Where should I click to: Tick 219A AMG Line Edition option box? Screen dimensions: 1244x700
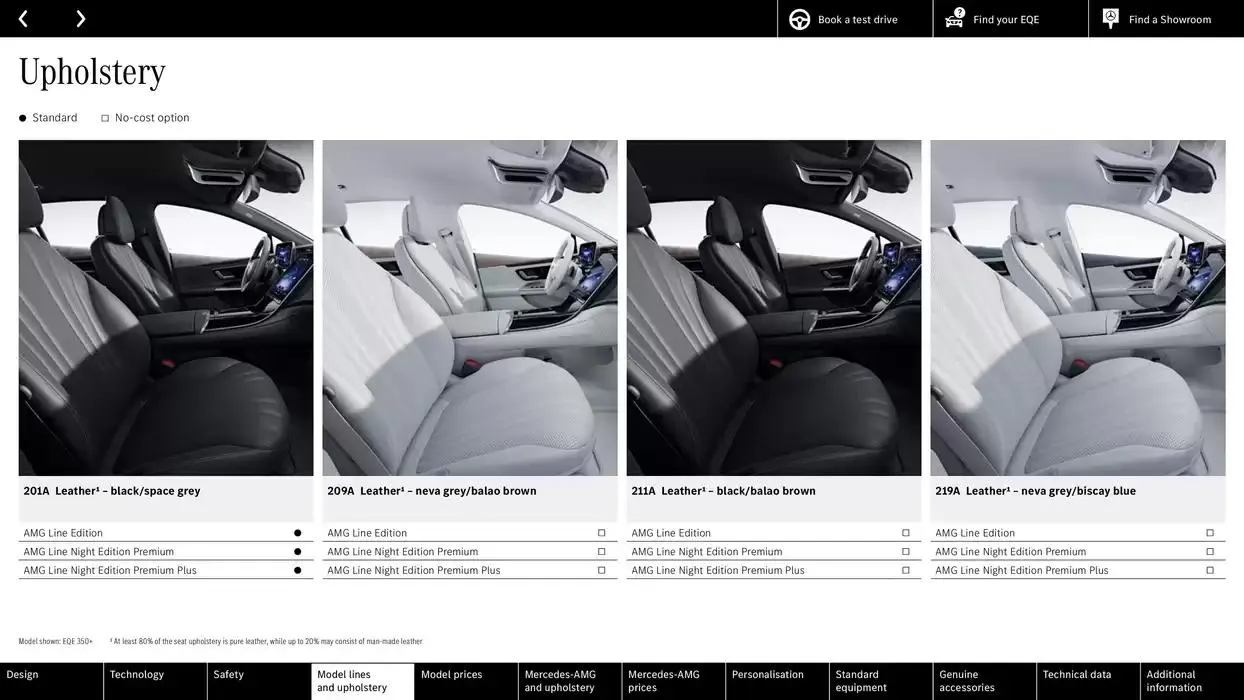click(x=1210, y=533)
